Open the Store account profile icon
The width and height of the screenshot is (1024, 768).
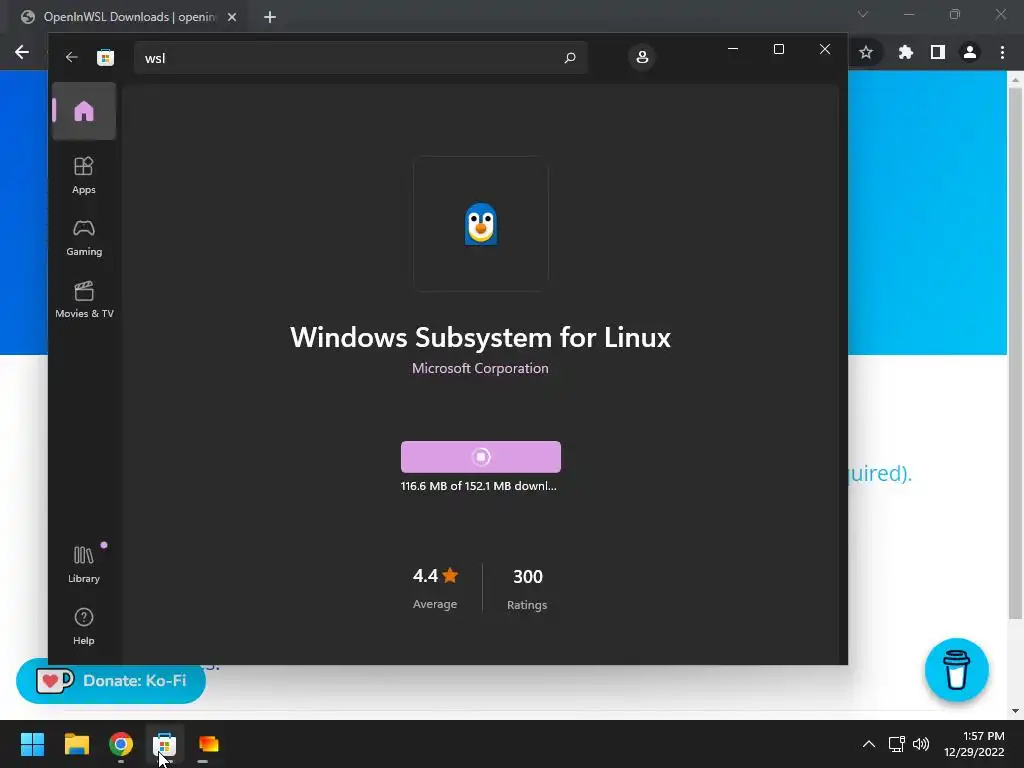[642, 57]
